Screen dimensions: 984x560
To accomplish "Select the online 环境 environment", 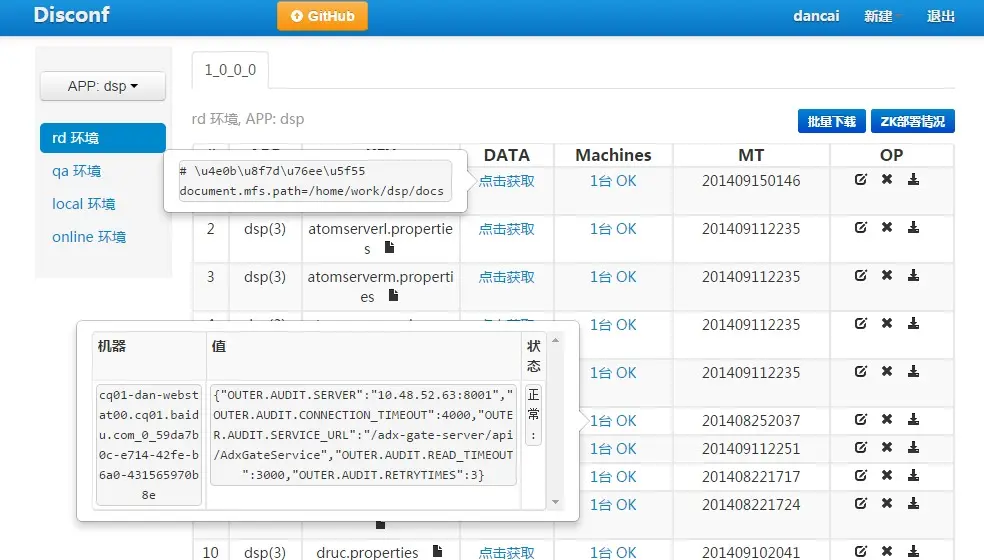I will pos(89,237).
